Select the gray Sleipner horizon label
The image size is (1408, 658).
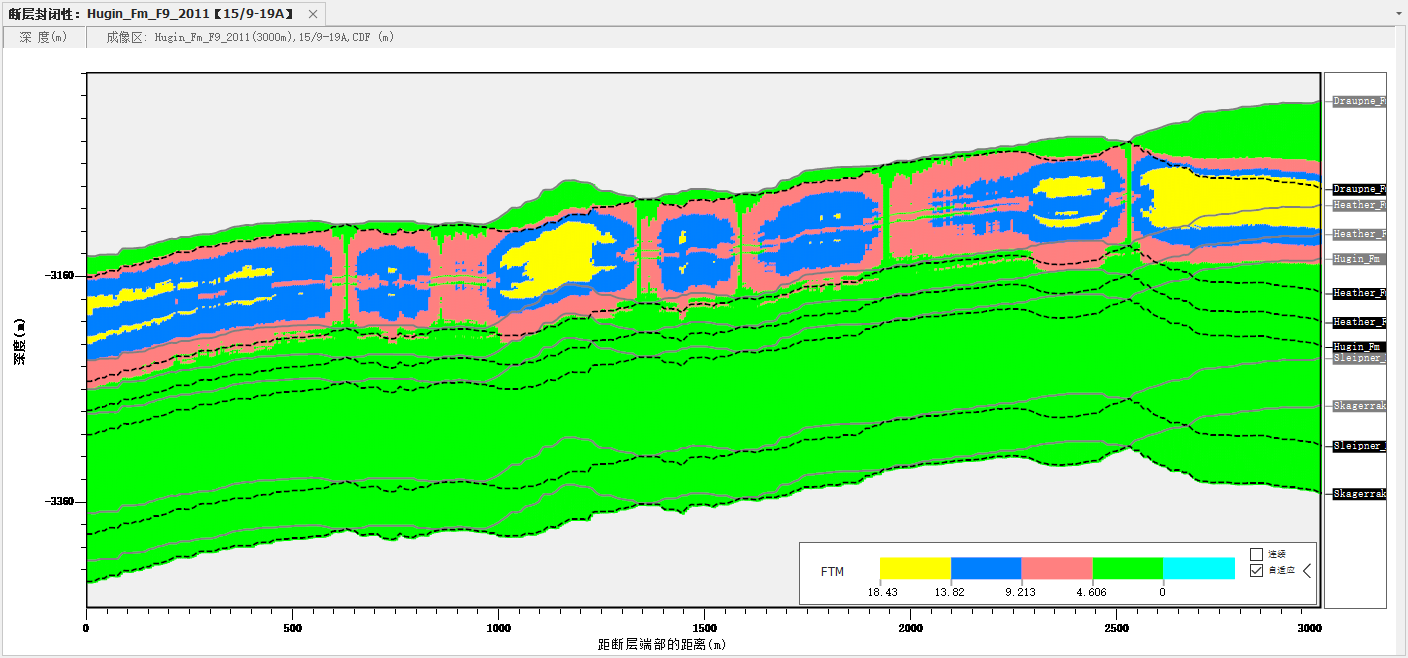click(1359, 358)
